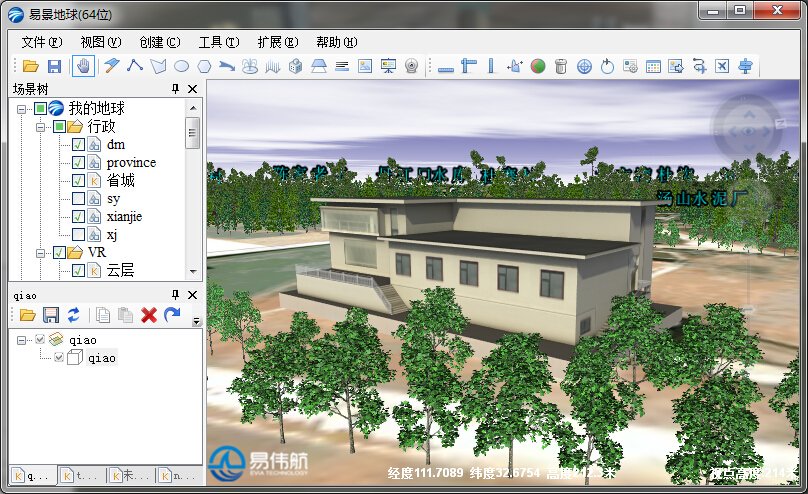Click the 3D building model icon
The image size is (808, 494).
point(296,66)
